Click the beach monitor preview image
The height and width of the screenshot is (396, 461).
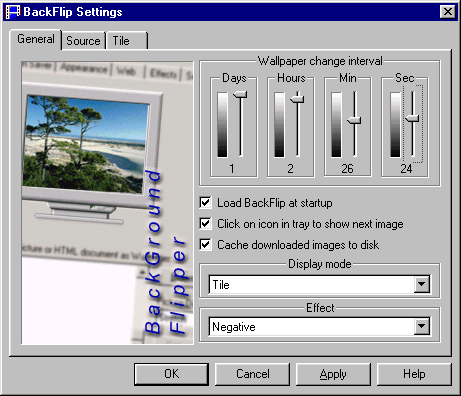pyautogui.click(x=107, y=203)
